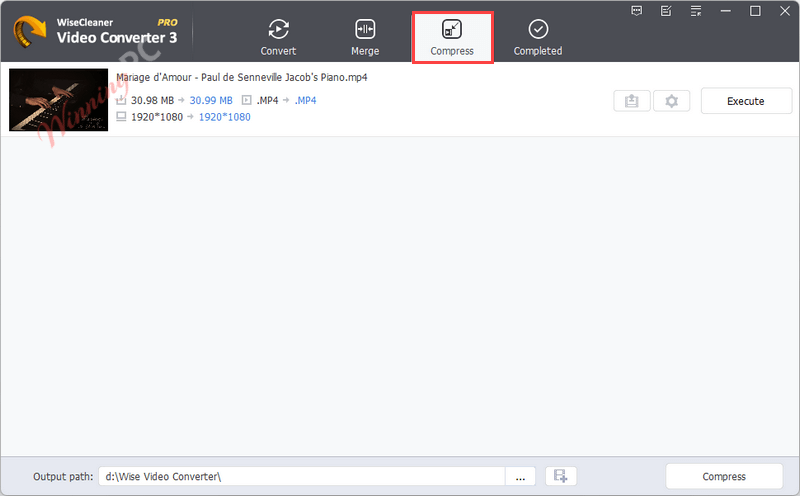
Task: Open the edit note icon in title bar
Action: coord(666,11)
